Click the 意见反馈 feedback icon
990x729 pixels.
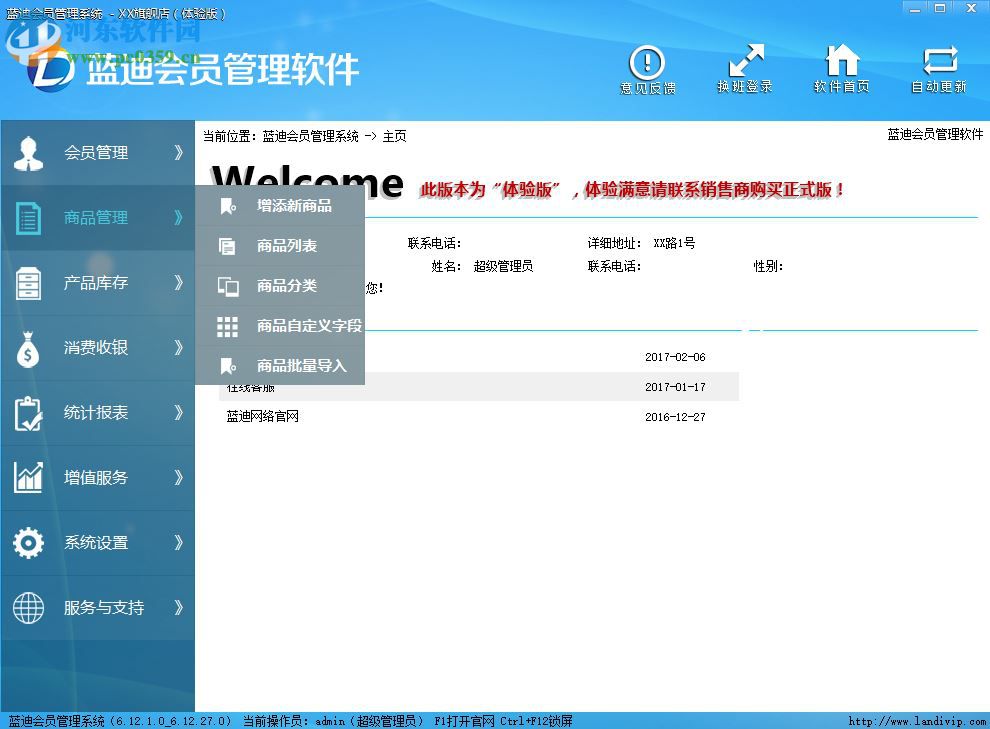647,67
